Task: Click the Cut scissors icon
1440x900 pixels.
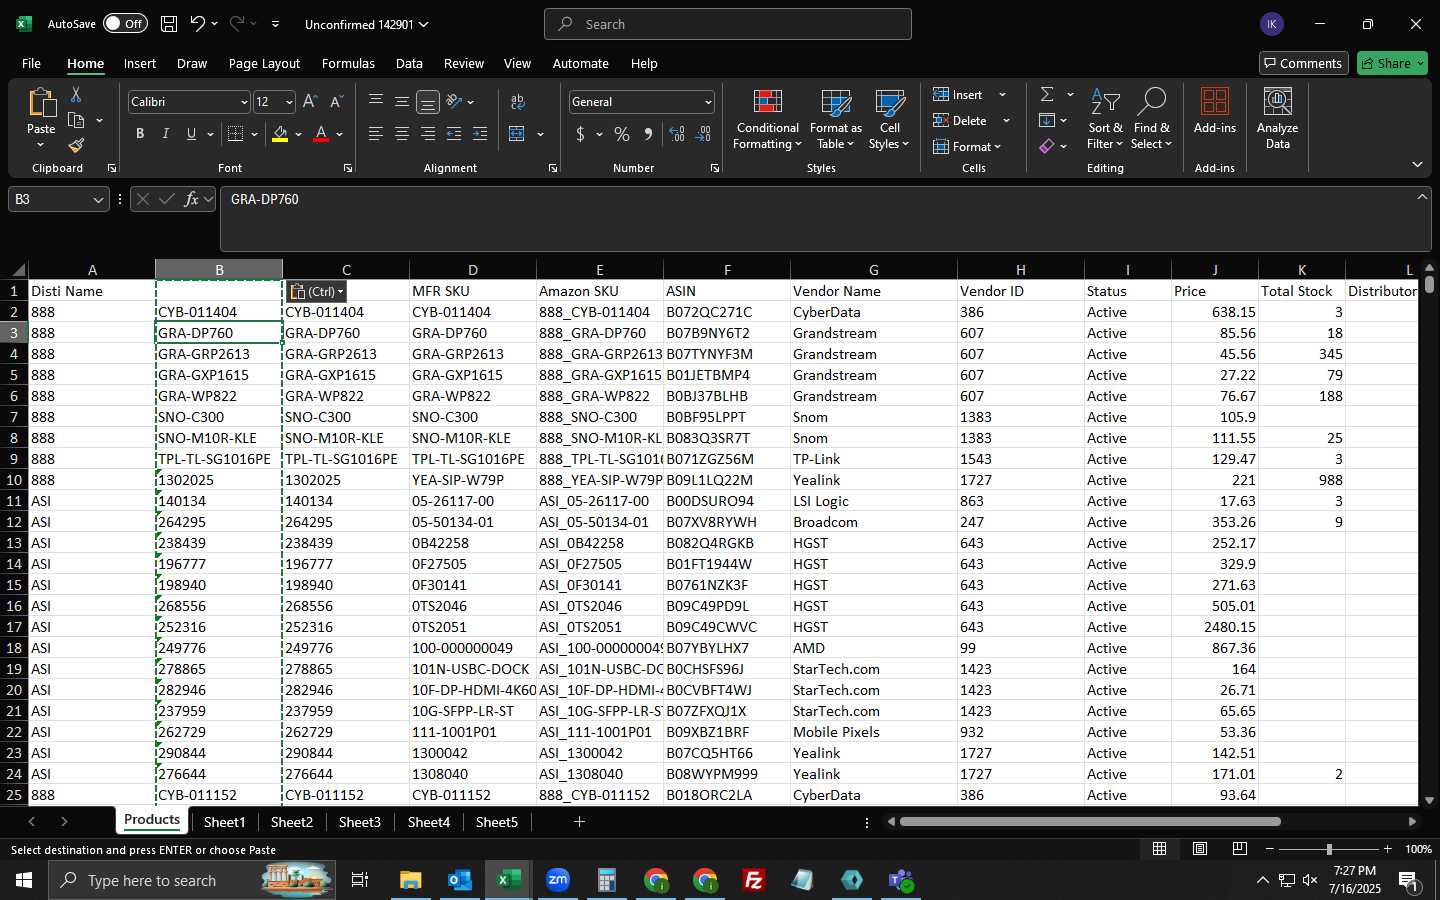Action: pyautogui.click(x=76, y=95)
